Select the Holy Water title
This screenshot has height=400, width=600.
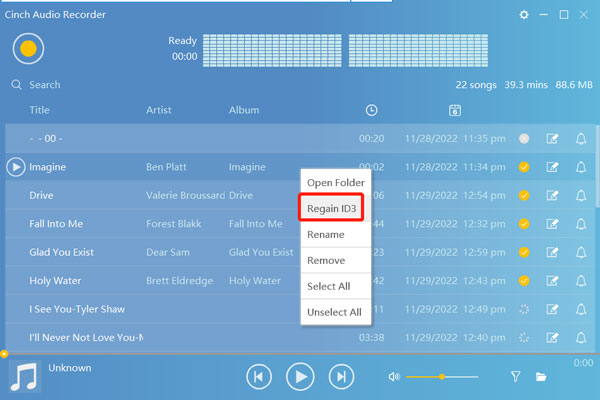tap(55, 281)
